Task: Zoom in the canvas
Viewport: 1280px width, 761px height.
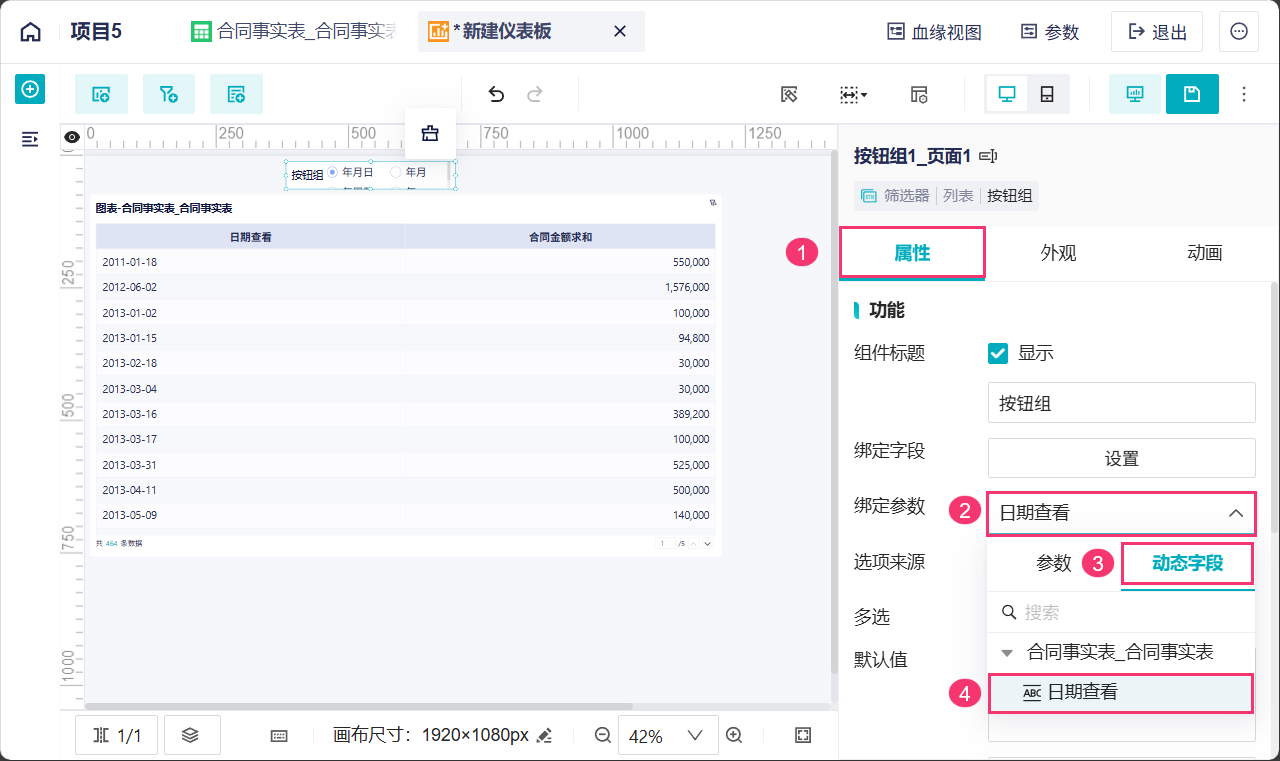Action: pos(734,735)
